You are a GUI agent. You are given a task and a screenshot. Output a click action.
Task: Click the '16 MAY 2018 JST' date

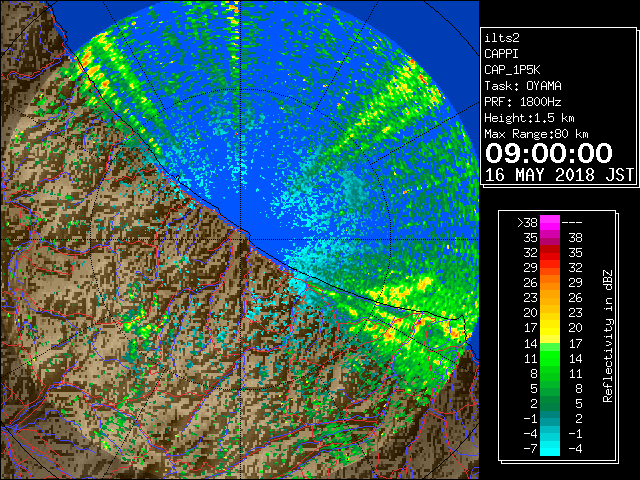(x=559, y=175)
